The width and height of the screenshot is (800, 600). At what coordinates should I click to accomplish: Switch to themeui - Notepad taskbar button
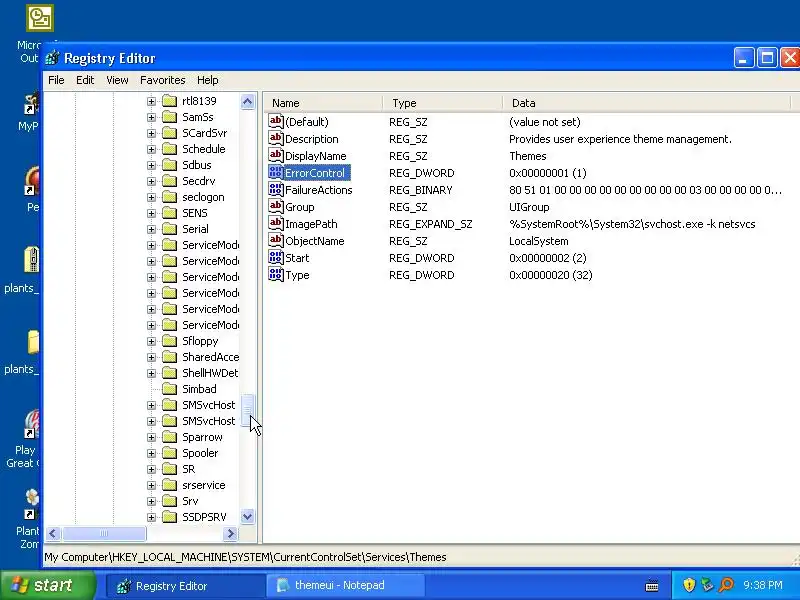click(x=345, y=586)
